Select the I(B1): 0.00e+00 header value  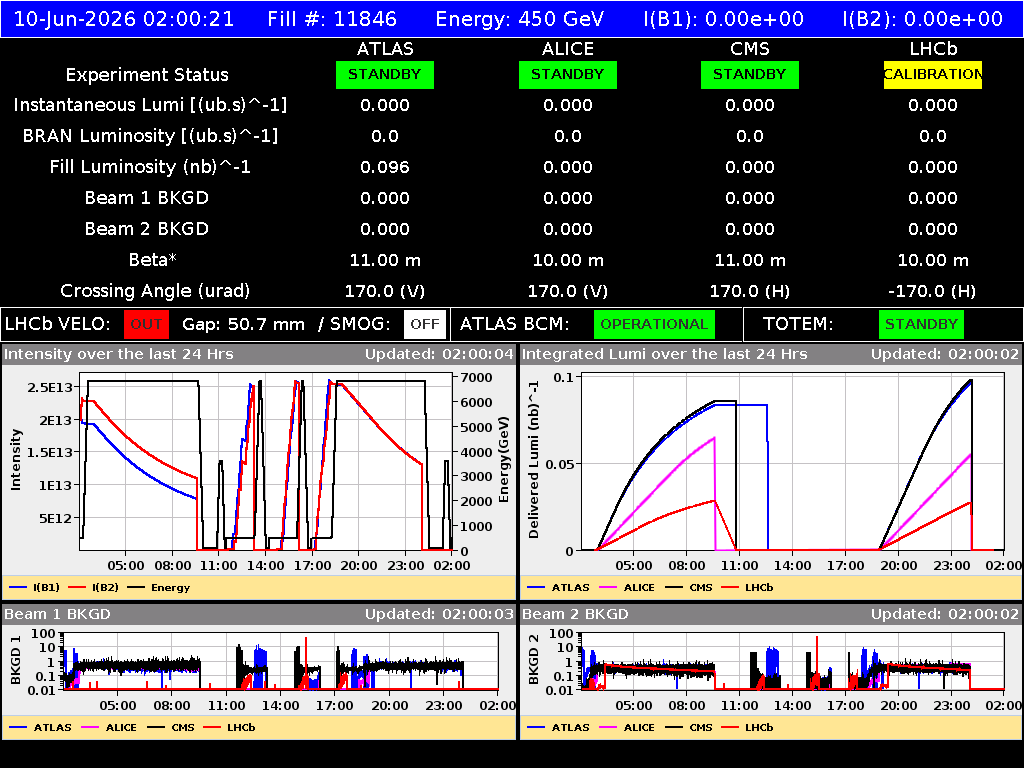pos(724,18)
